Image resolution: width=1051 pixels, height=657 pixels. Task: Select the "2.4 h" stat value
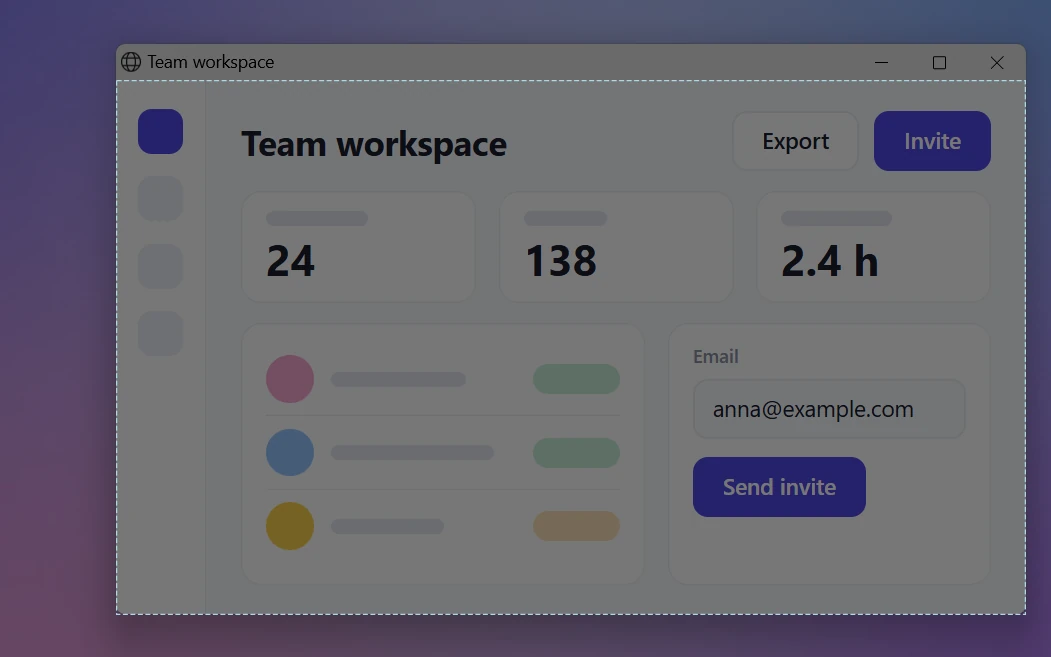pos(830,261)
